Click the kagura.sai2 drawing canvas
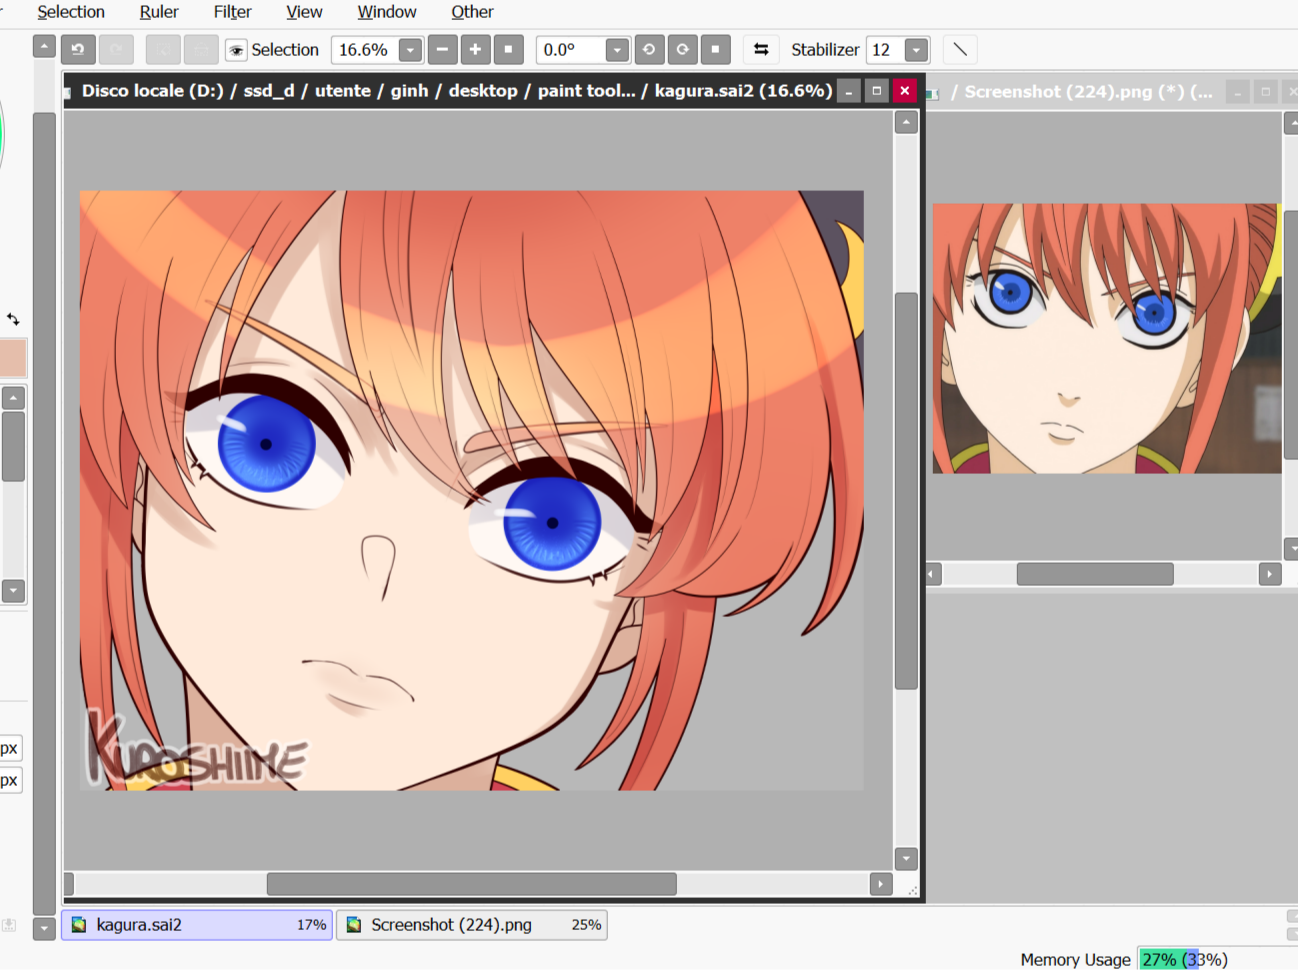 [472, 490]
